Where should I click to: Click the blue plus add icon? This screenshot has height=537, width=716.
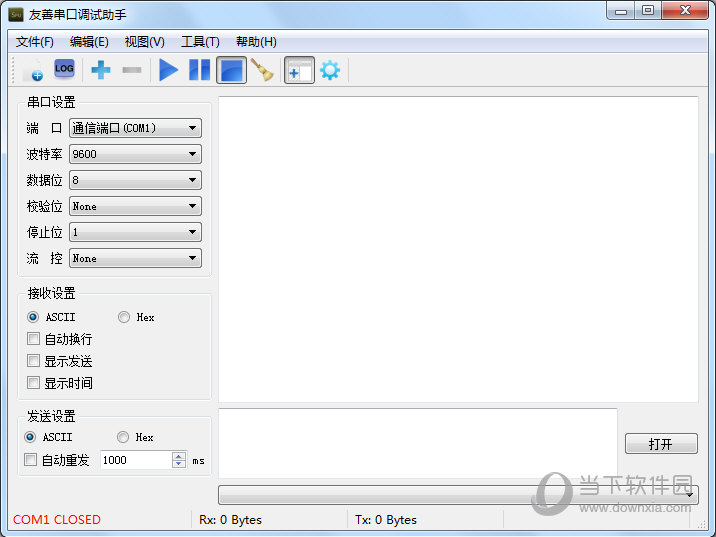click(101, 70)
